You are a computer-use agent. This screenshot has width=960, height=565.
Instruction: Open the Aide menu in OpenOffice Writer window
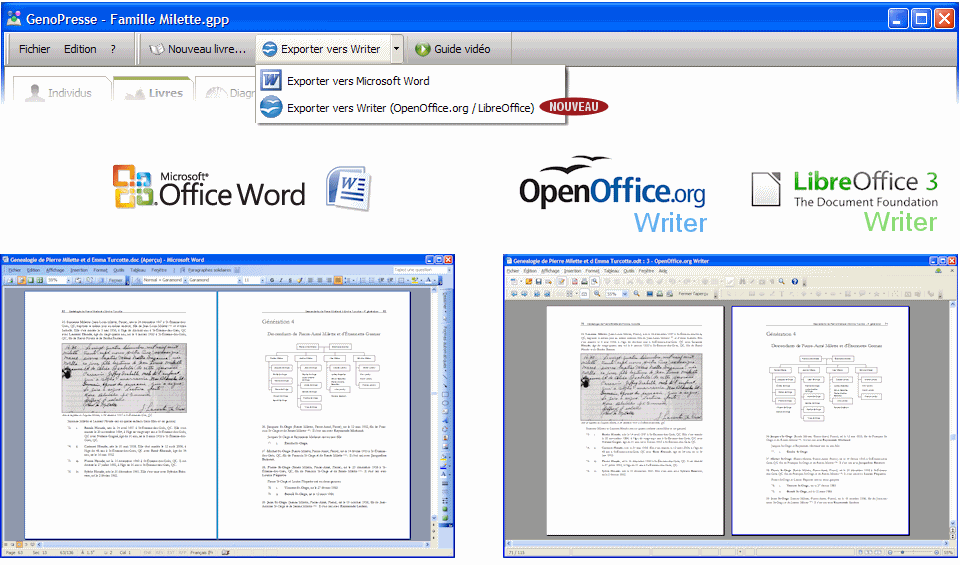[x=663, y=271]
